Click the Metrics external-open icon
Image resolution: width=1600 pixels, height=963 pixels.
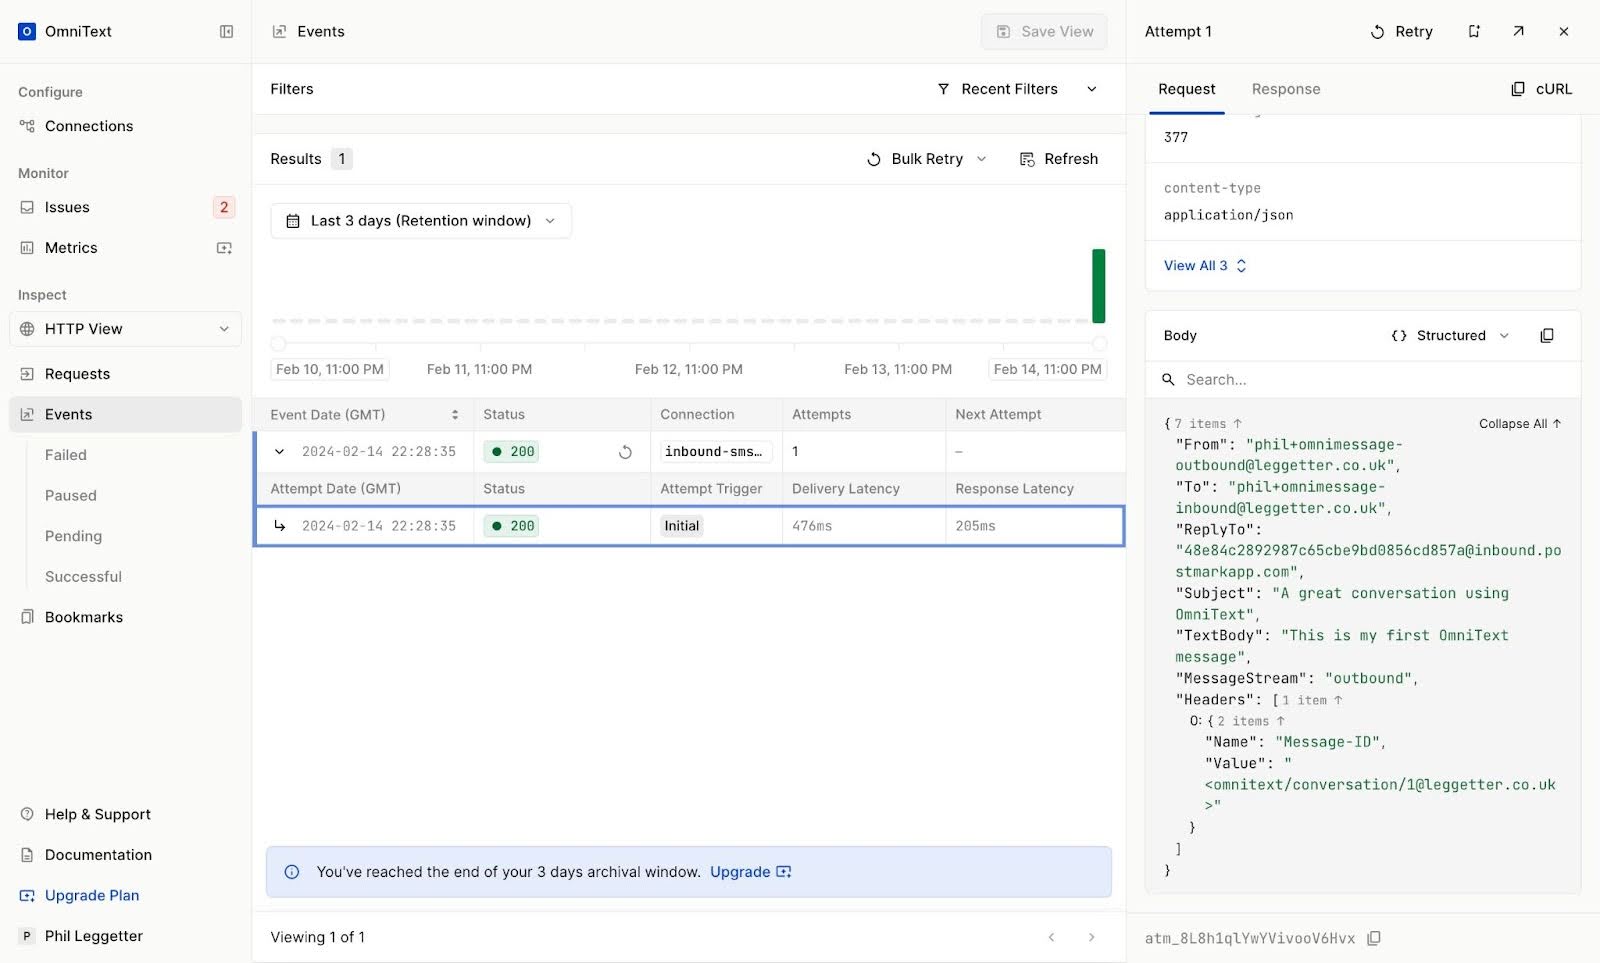point(224,248)
